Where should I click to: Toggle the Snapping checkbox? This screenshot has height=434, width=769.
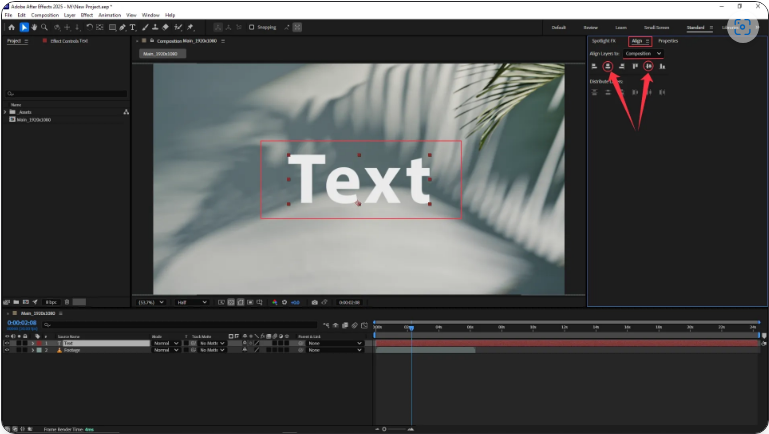tap(252, 27)
